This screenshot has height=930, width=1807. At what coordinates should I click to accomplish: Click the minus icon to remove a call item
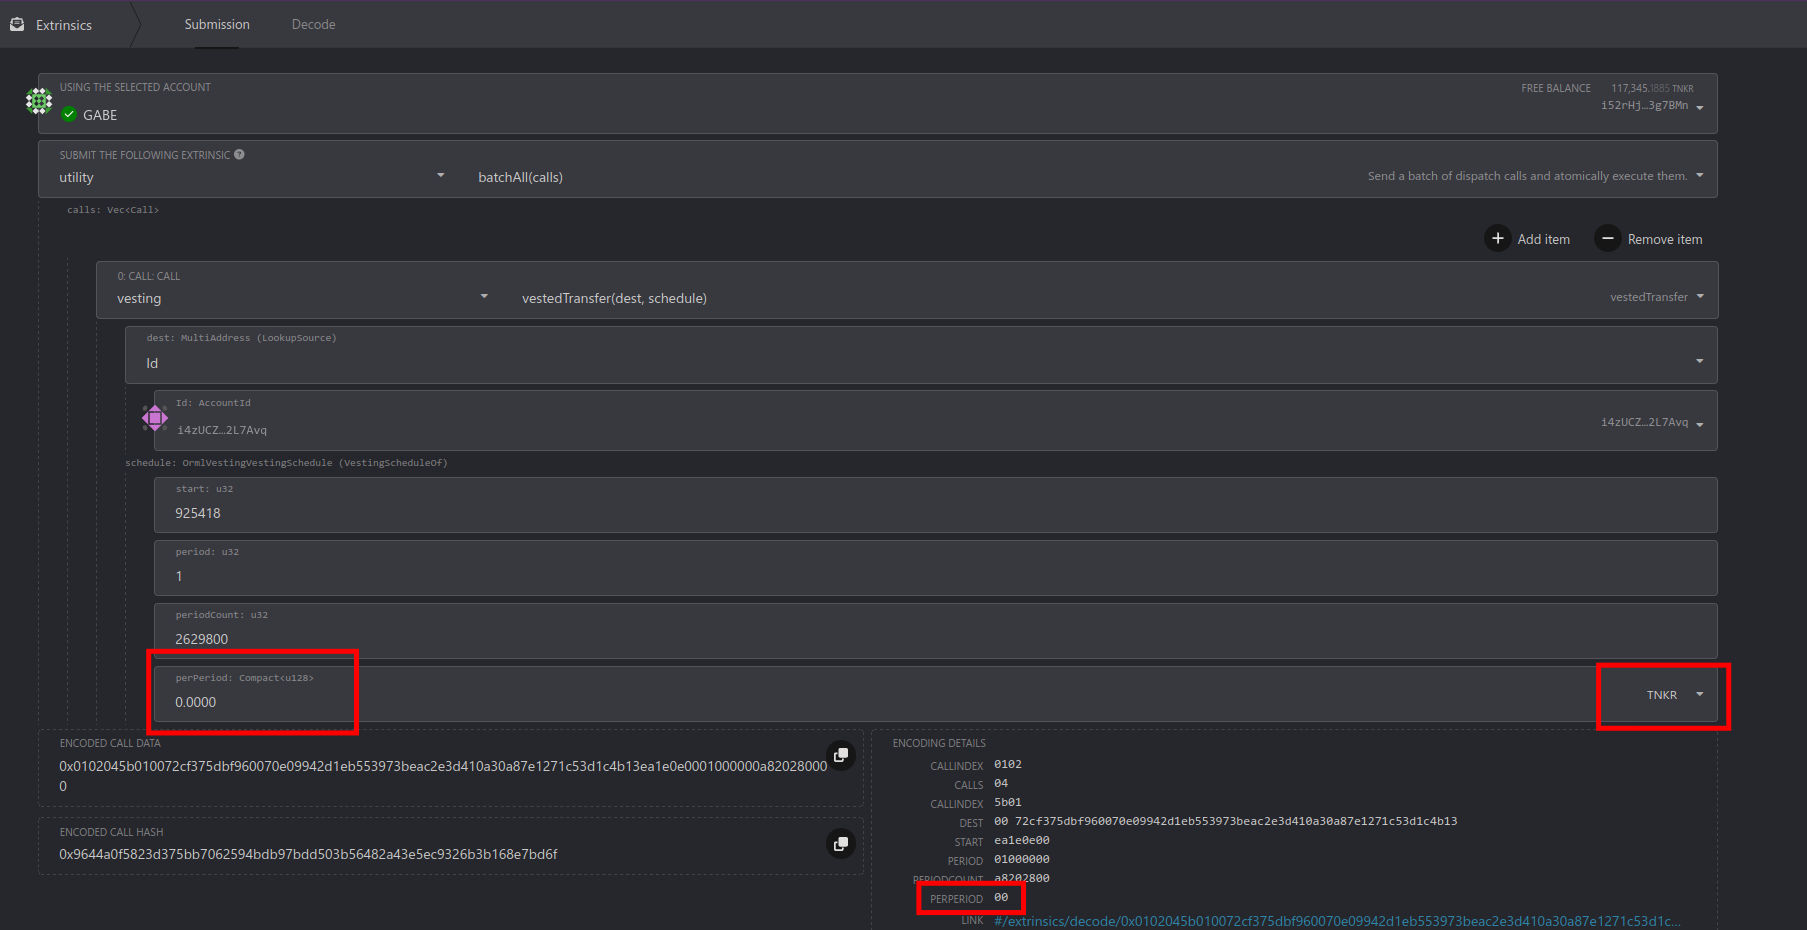click(x=1607, y=238)
